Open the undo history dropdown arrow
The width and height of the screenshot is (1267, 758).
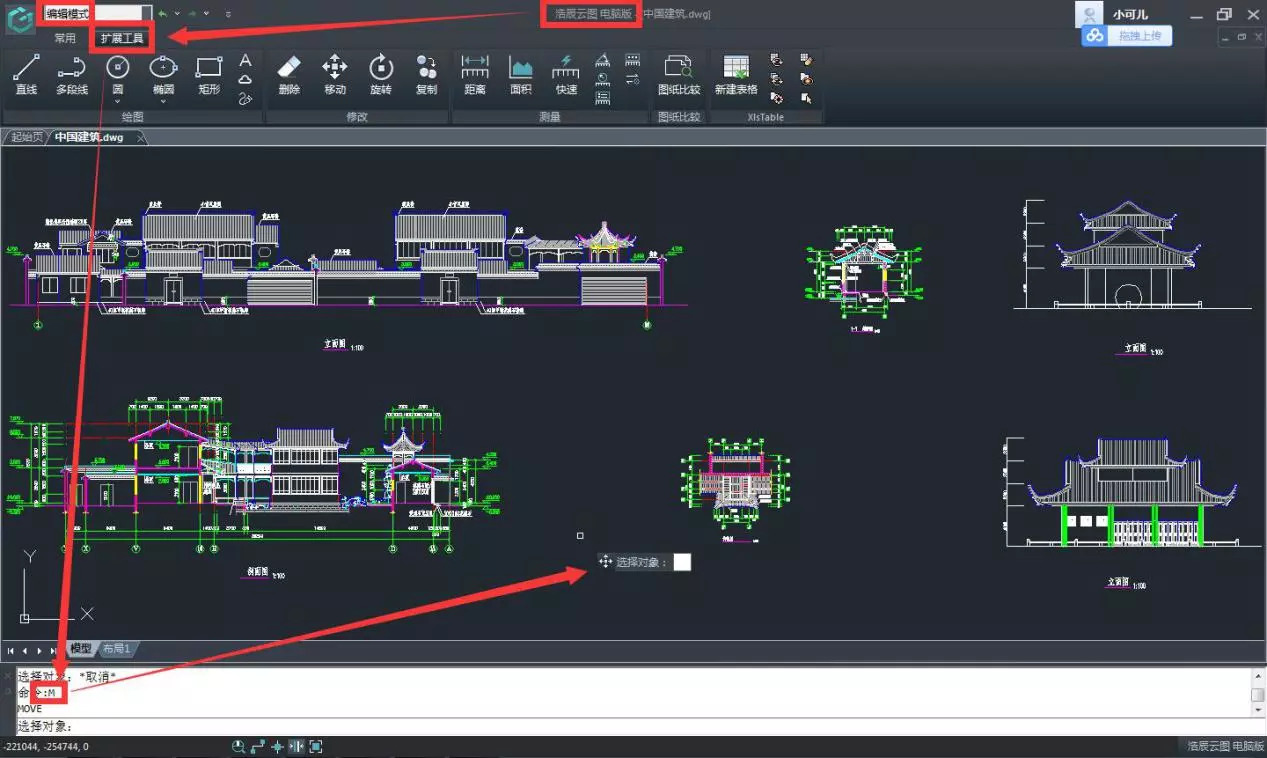click(x=177, y=14)
